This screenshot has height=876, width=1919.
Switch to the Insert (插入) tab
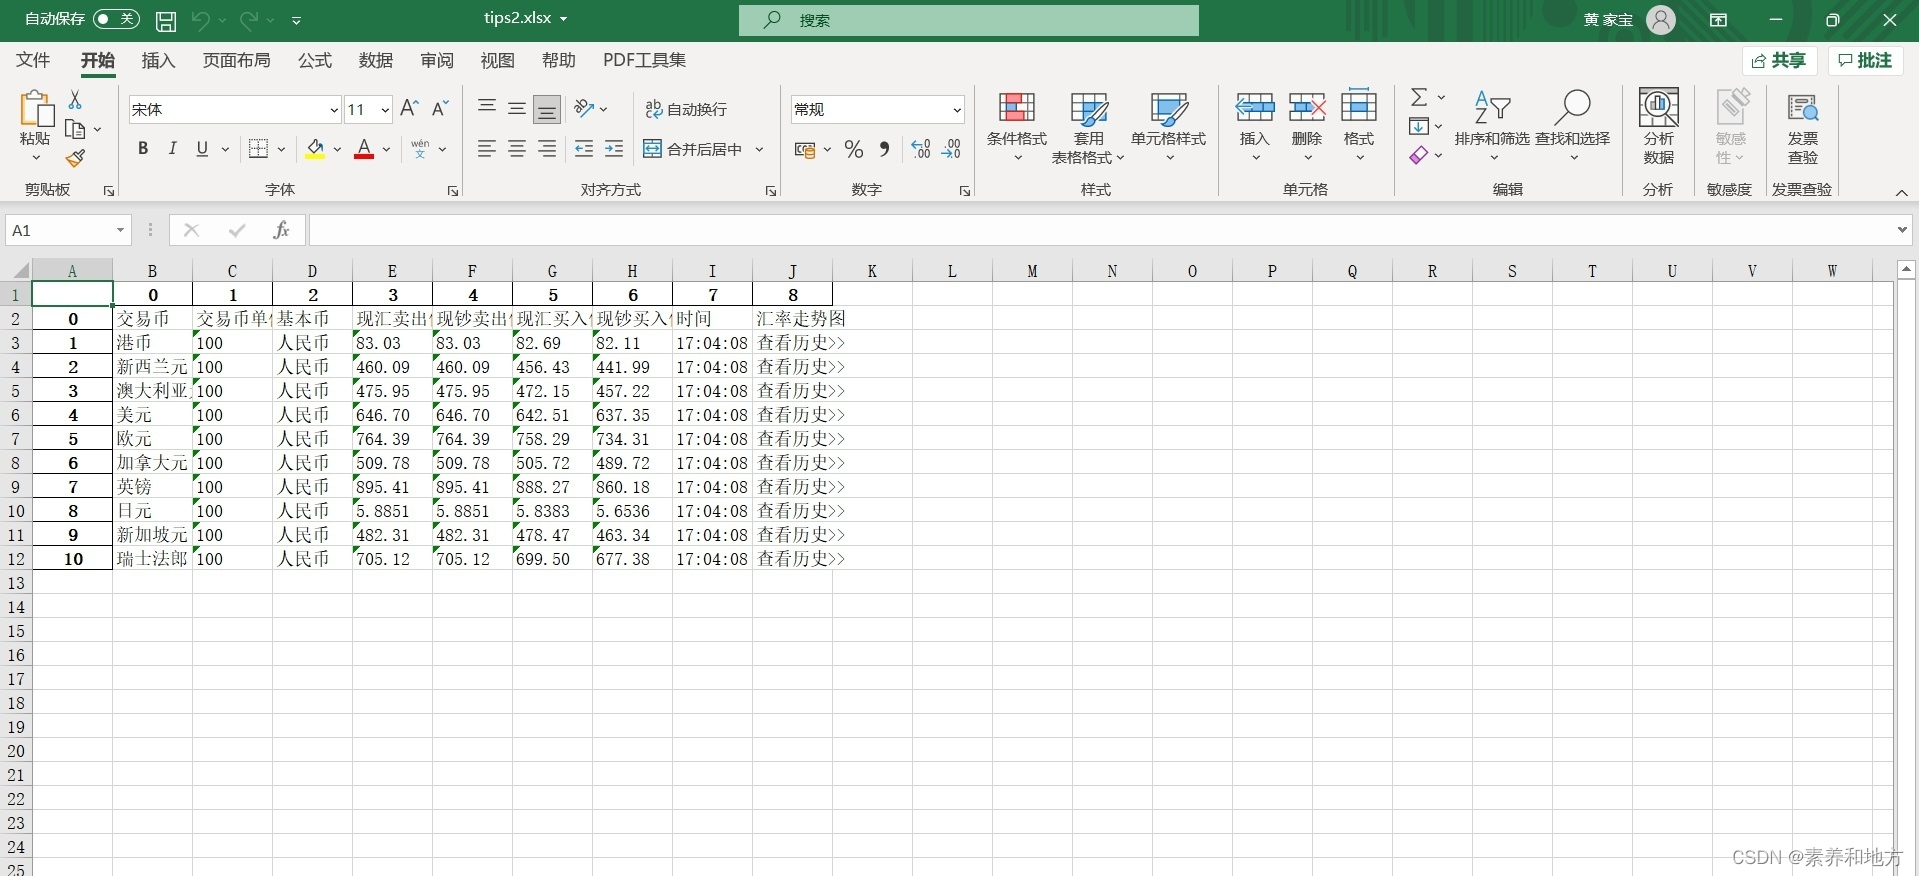point(158,60)
